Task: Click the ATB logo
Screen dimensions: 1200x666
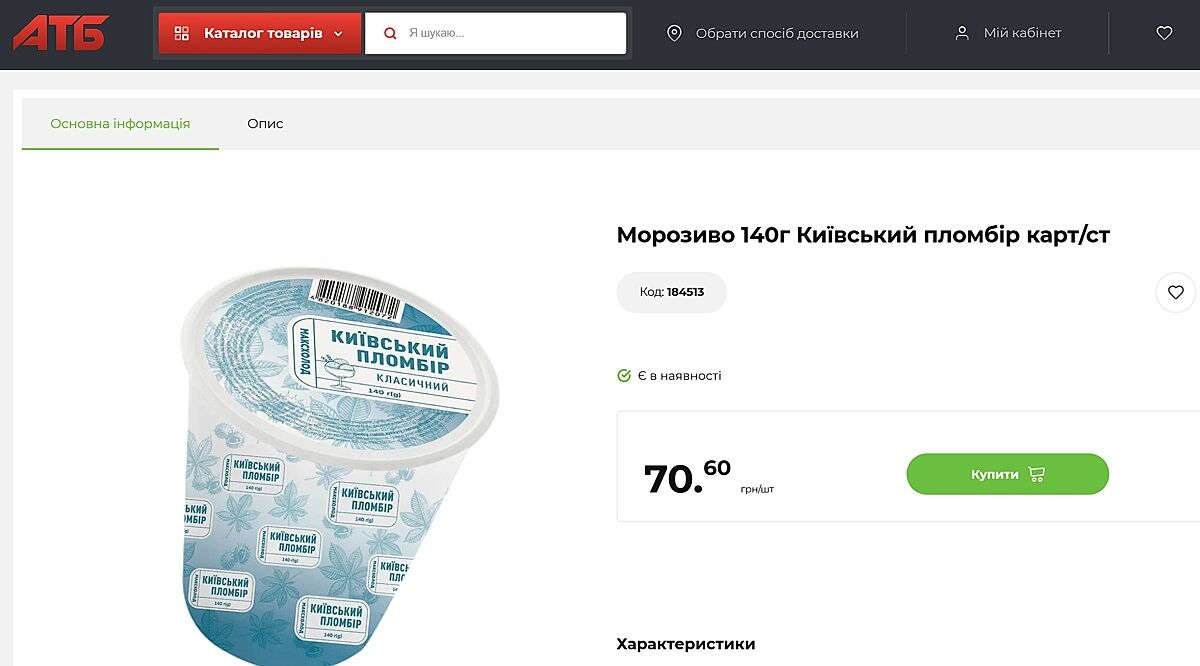Action: (x=60, y=33)
